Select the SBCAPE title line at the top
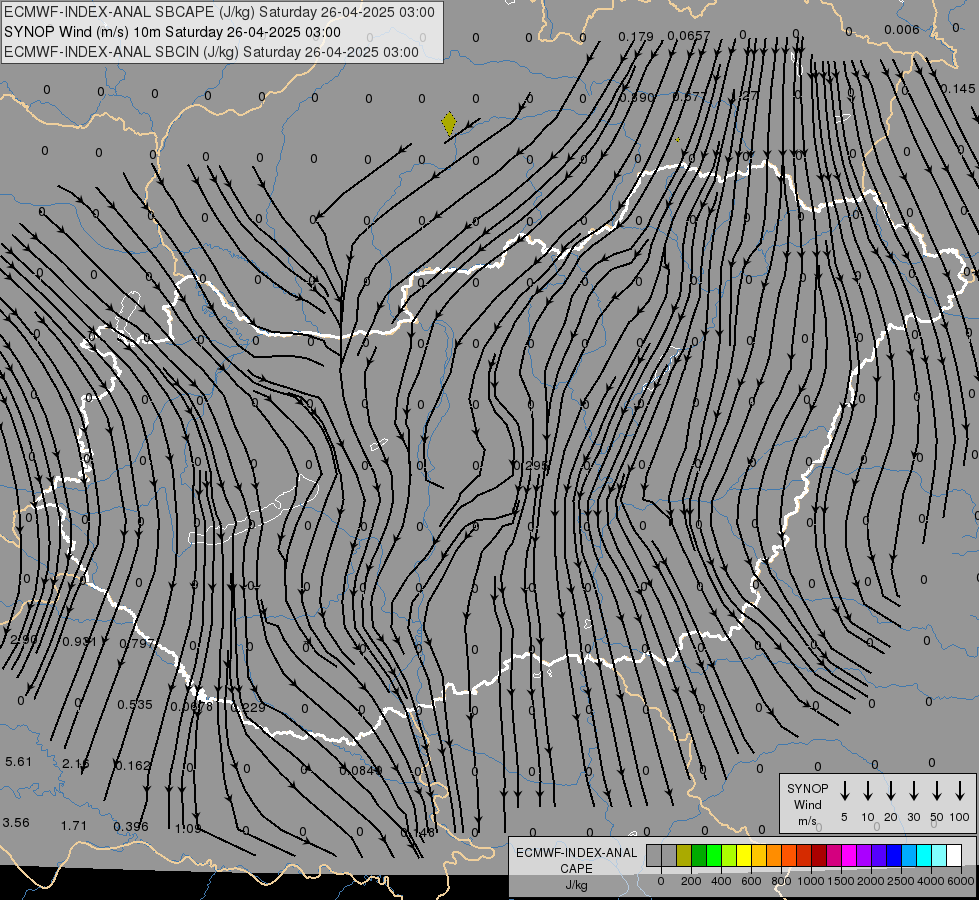This screenshot has width=979, height=900. click(x=219, y=12)
